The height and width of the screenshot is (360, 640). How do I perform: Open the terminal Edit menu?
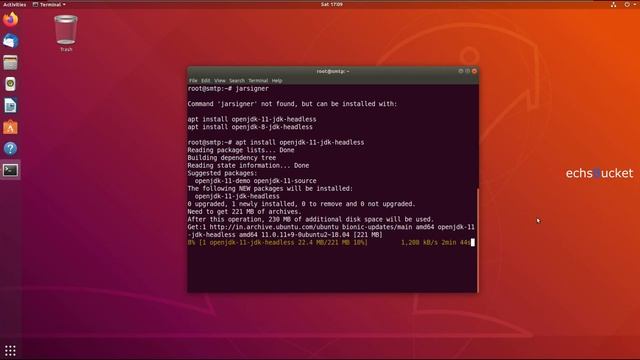coord(205,81)
